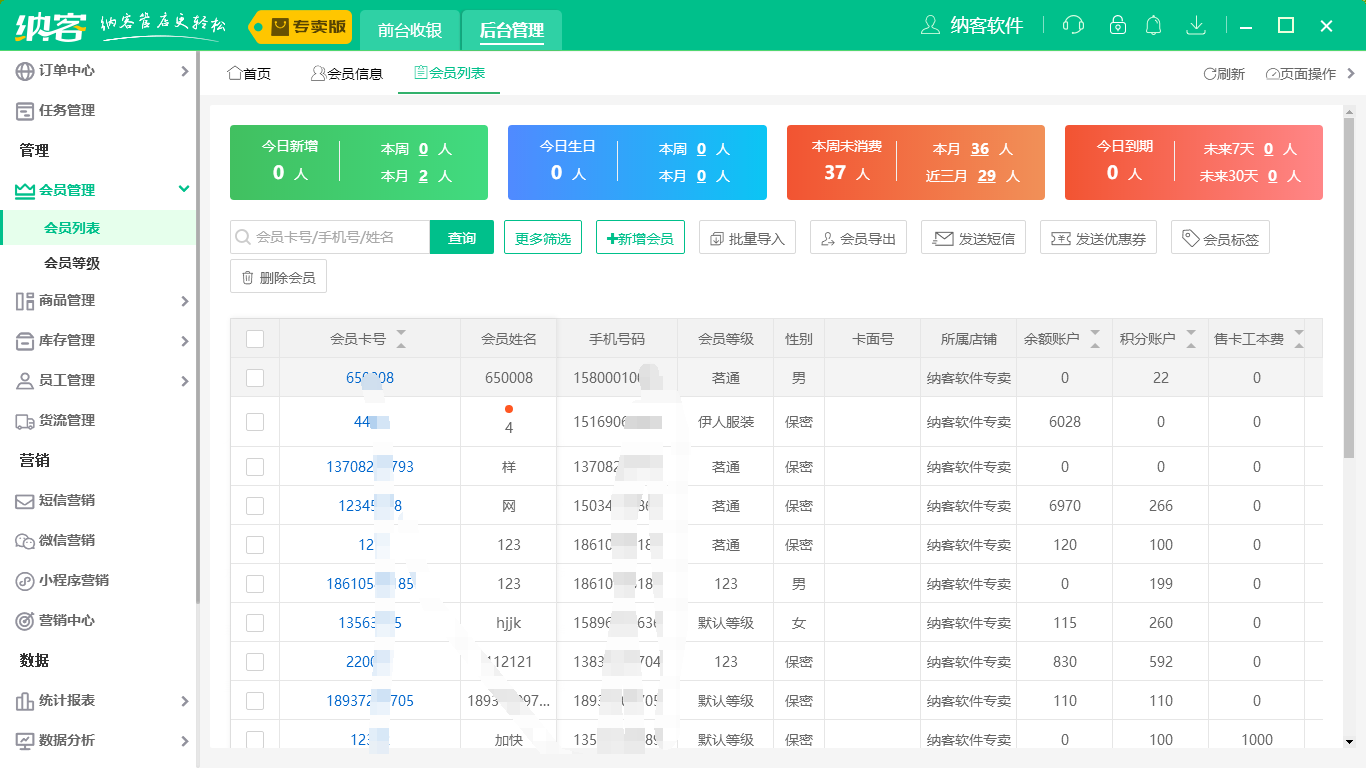Tick the checkbox for member hjjk
Screen dimensions: 1366x768
point(255,622)
